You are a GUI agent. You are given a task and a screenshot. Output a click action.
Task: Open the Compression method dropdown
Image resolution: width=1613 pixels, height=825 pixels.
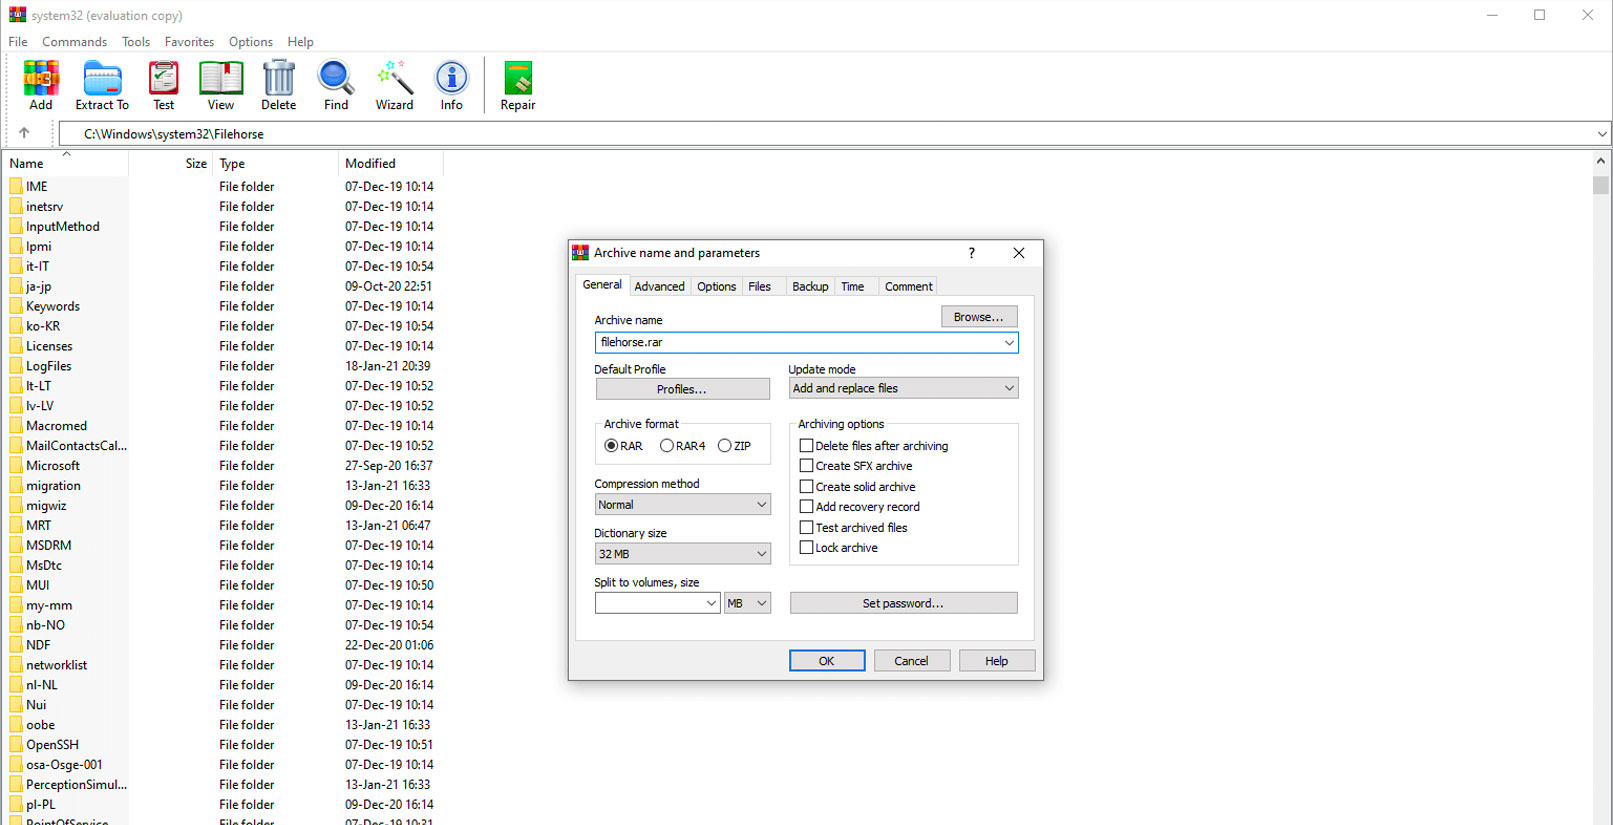click(761, 505)
